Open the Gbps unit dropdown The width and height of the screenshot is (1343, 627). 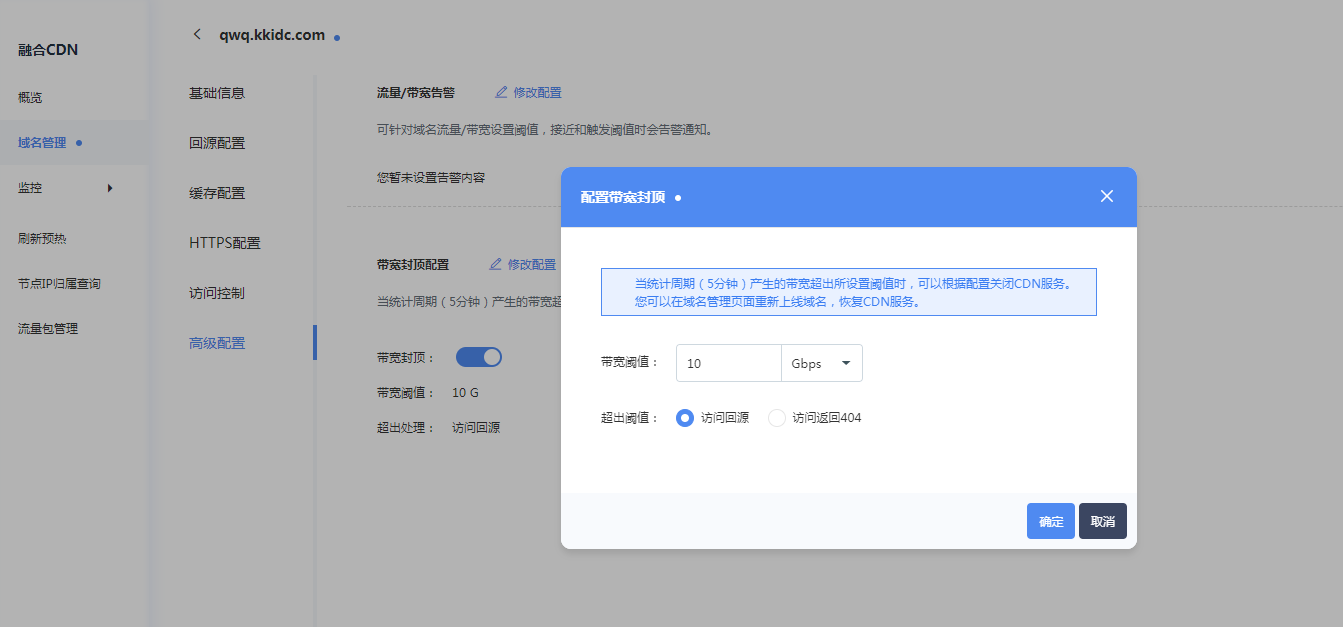(821, 363)
